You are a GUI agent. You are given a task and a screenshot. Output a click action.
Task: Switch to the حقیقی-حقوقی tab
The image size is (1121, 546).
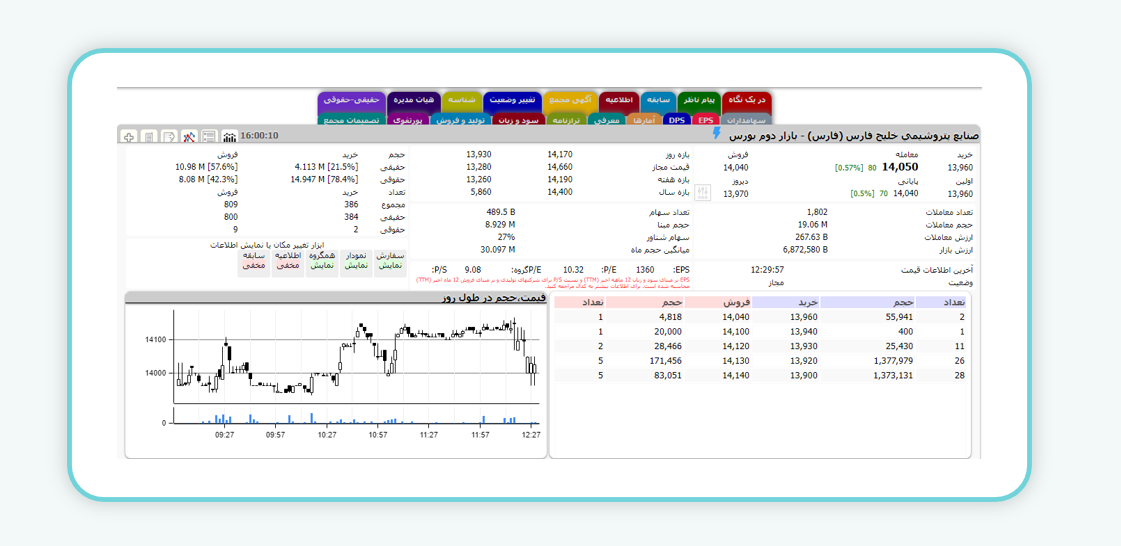coord(351,100)
